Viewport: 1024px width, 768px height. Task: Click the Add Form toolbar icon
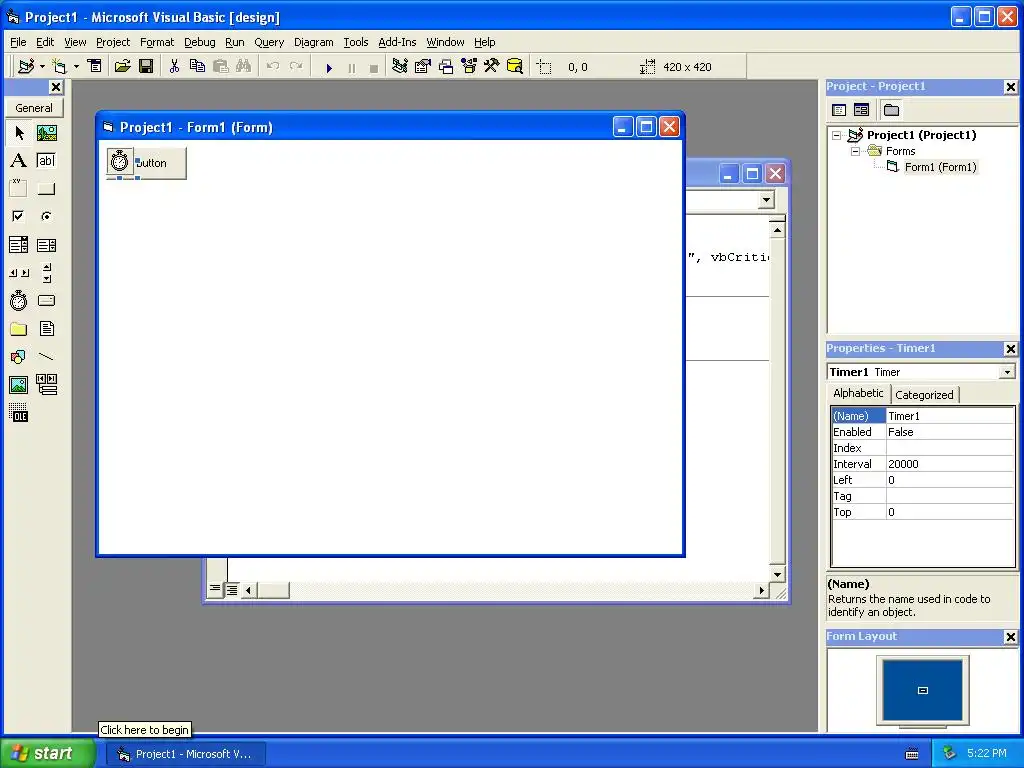tap(60, 67)
